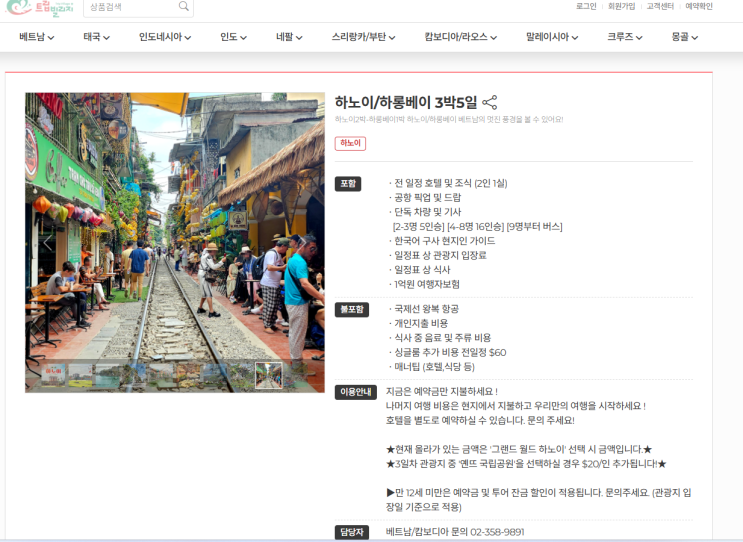
Task: Open the 로그인 link
Action: click(x=586, y=6)
